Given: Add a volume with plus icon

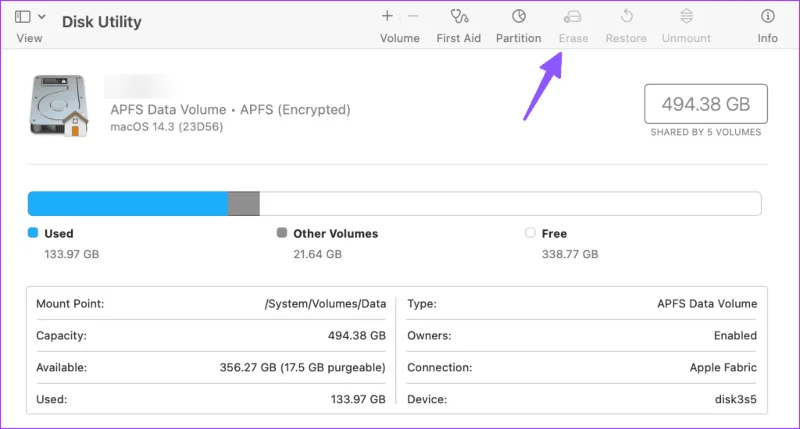Looking at the screenshot, I should click(x=387, y=16).
